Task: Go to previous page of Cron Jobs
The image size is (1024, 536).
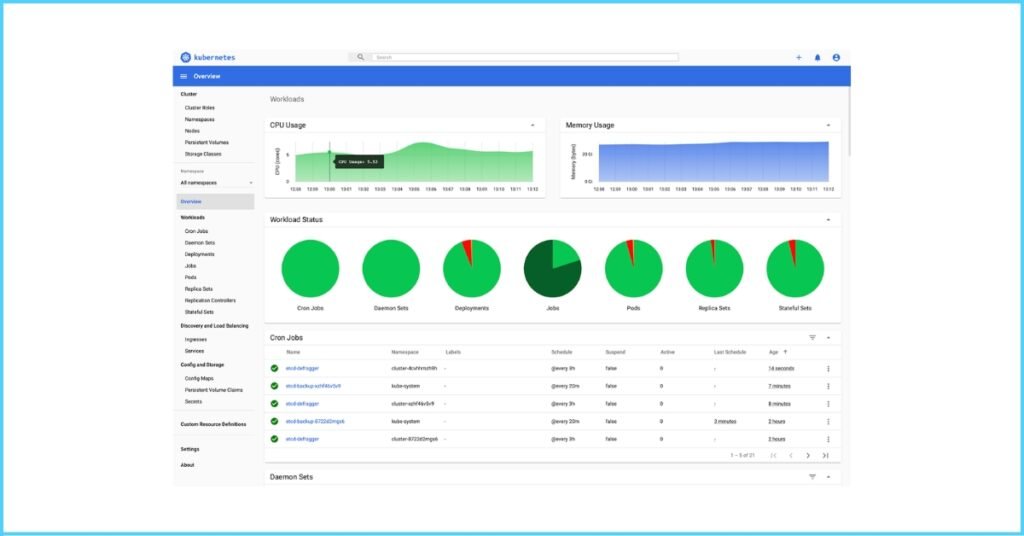Action: [x=791, y=456]
